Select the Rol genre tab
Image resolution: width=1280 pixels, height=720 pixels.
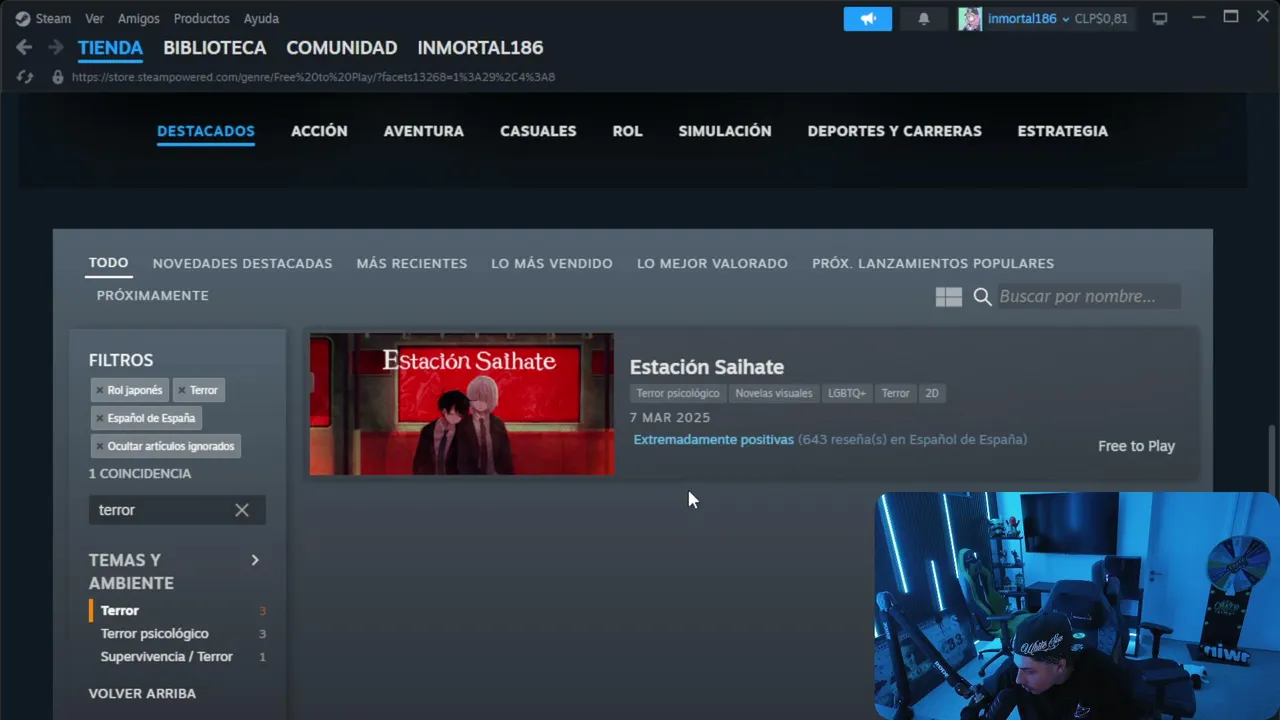[x=628, y=131]
